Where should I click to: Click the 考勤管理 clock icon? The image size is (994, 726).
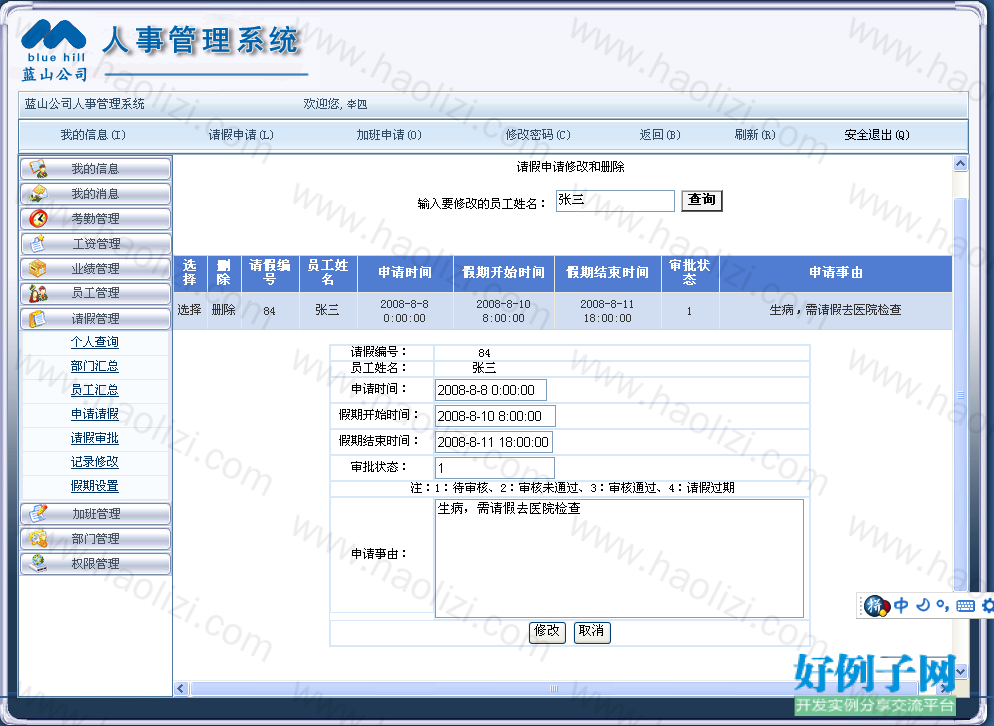click(38, 218)
